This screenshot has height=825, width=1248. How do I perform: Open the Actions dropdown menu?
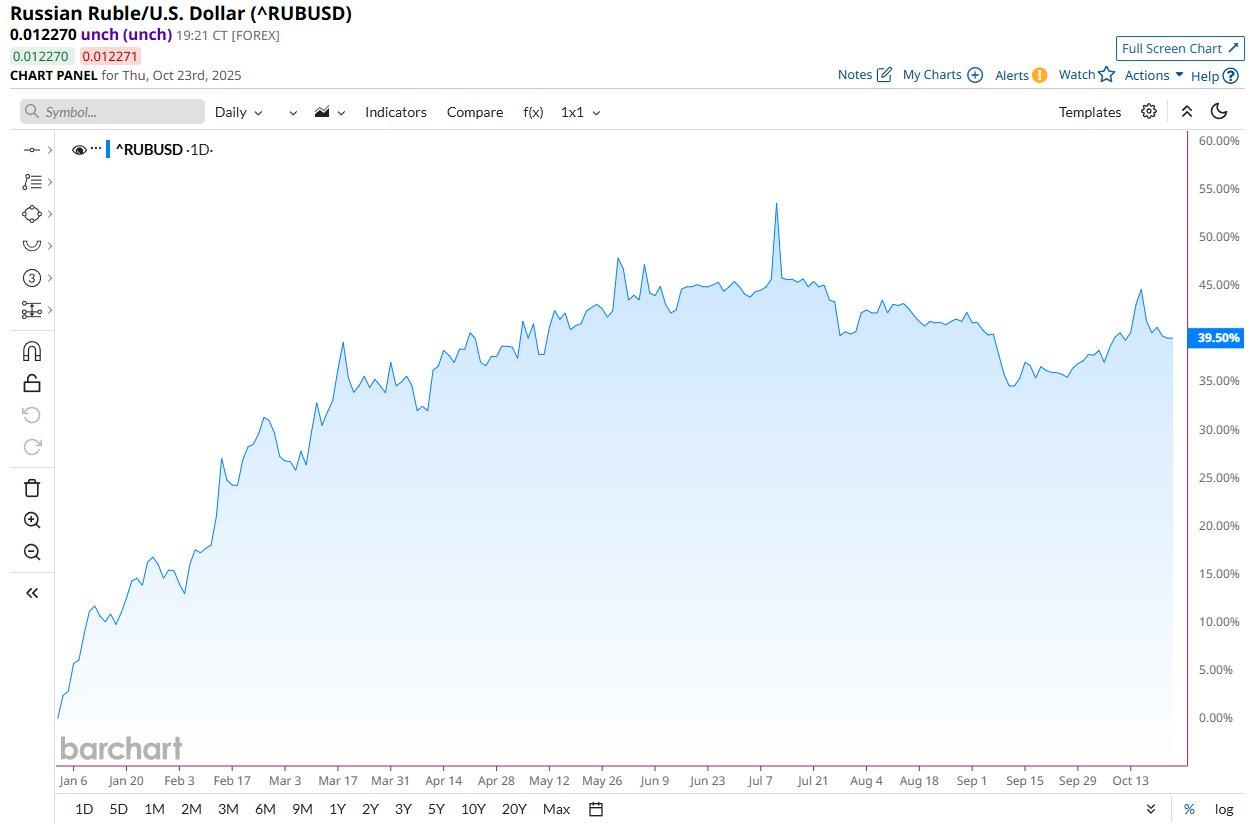(1154, 75)
